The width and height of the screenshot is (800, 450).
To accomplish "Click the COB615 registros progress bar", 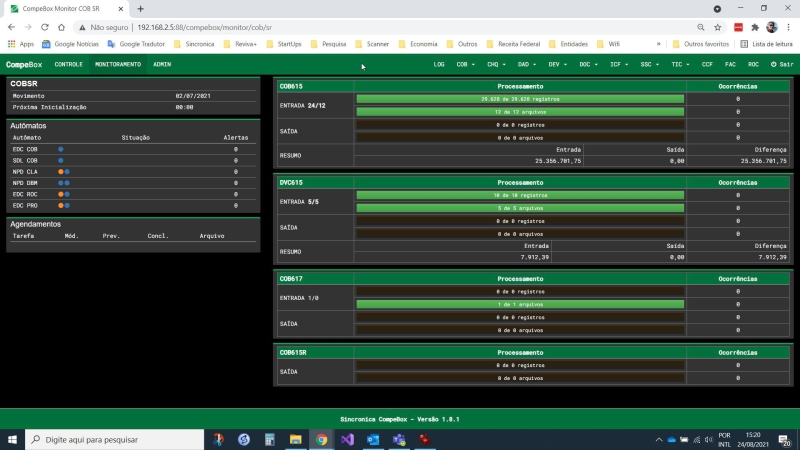I will (520, 99).
